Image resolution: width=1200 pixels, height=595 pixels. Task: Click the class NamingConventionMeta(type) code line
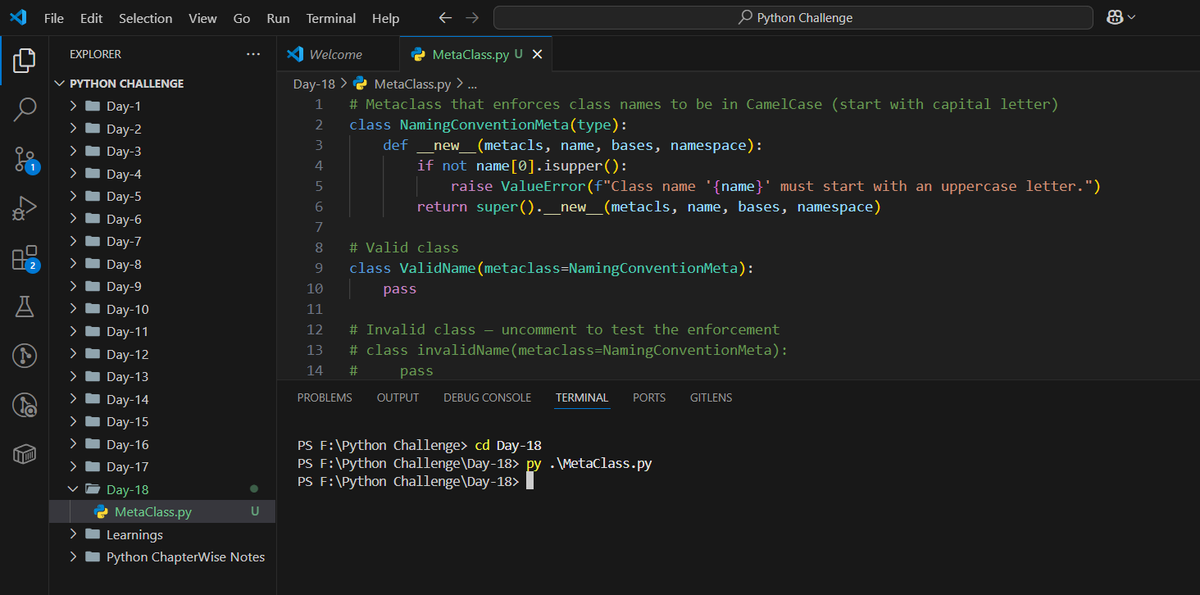[488, 125]
